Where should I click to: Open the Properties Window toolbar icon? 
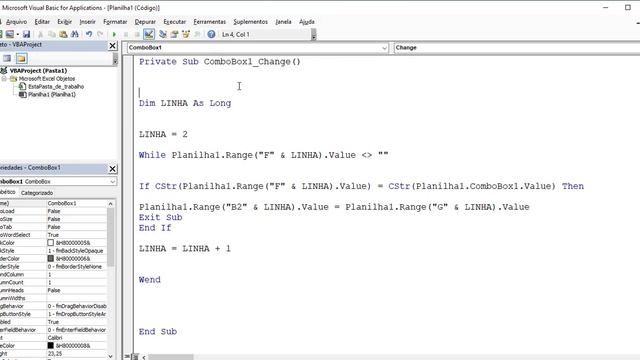pos(174,34)
